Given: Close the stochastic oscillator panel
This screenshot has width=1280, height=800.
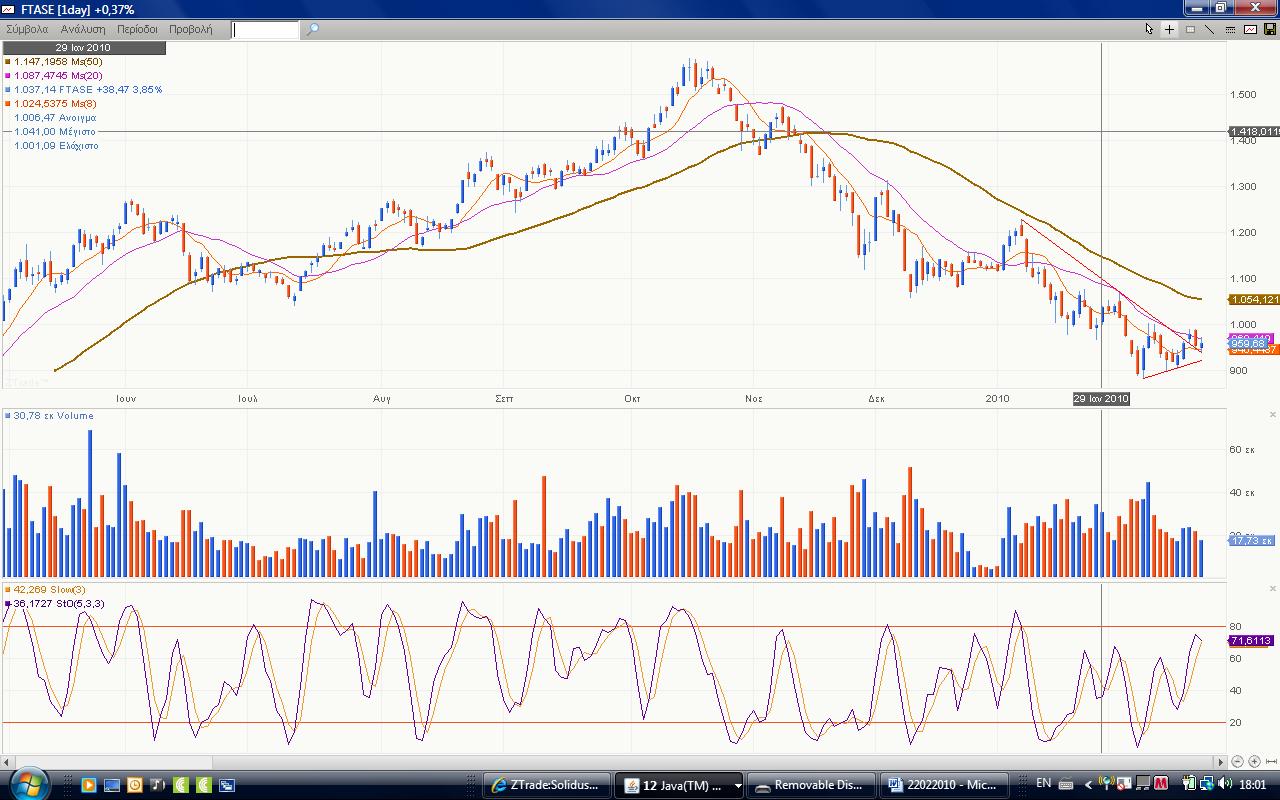Looking at the screenshot, I should tap(1273, 588).
